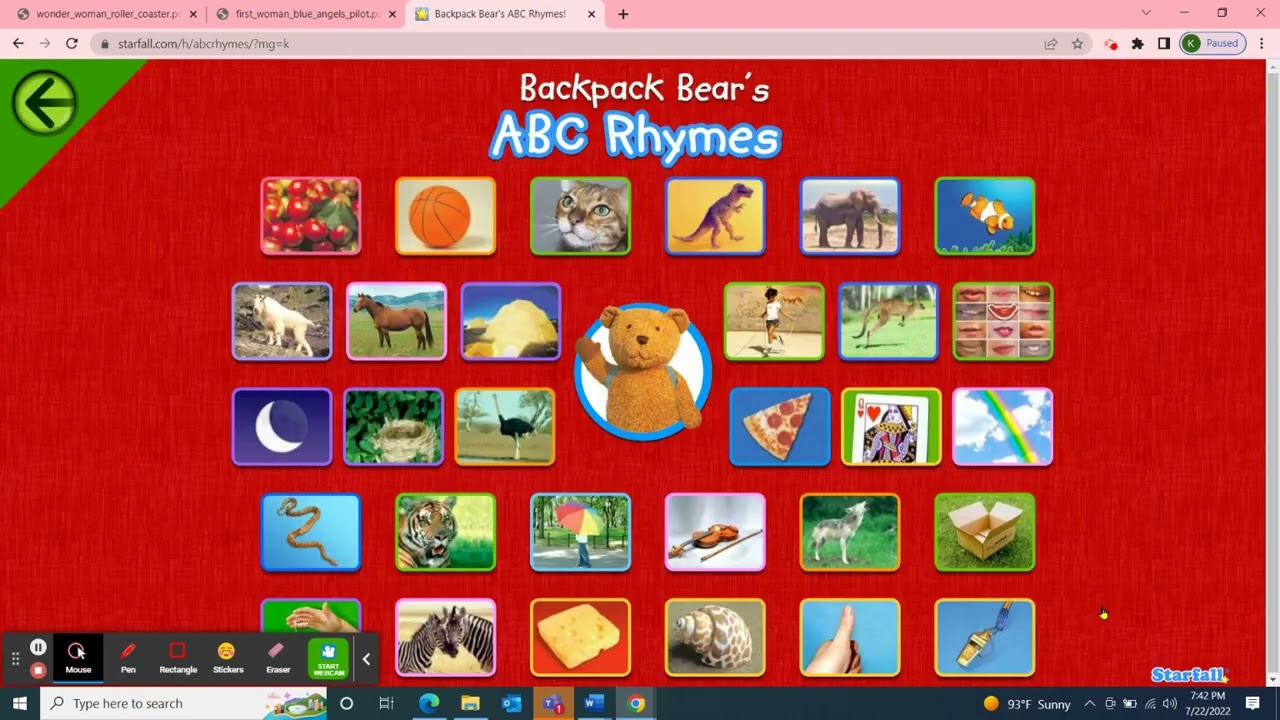1280x720 pixels.
Task: Collapse the recorder toolbar with the chevron
Action: tap(366, 659)
